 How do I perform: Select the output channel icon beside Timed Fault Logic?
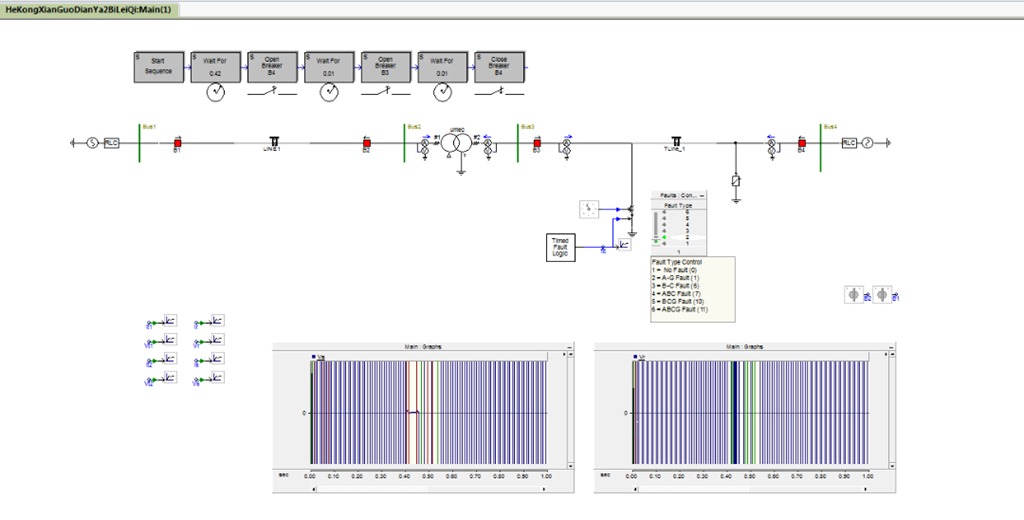pyautogui.click(x=624, y=245)
